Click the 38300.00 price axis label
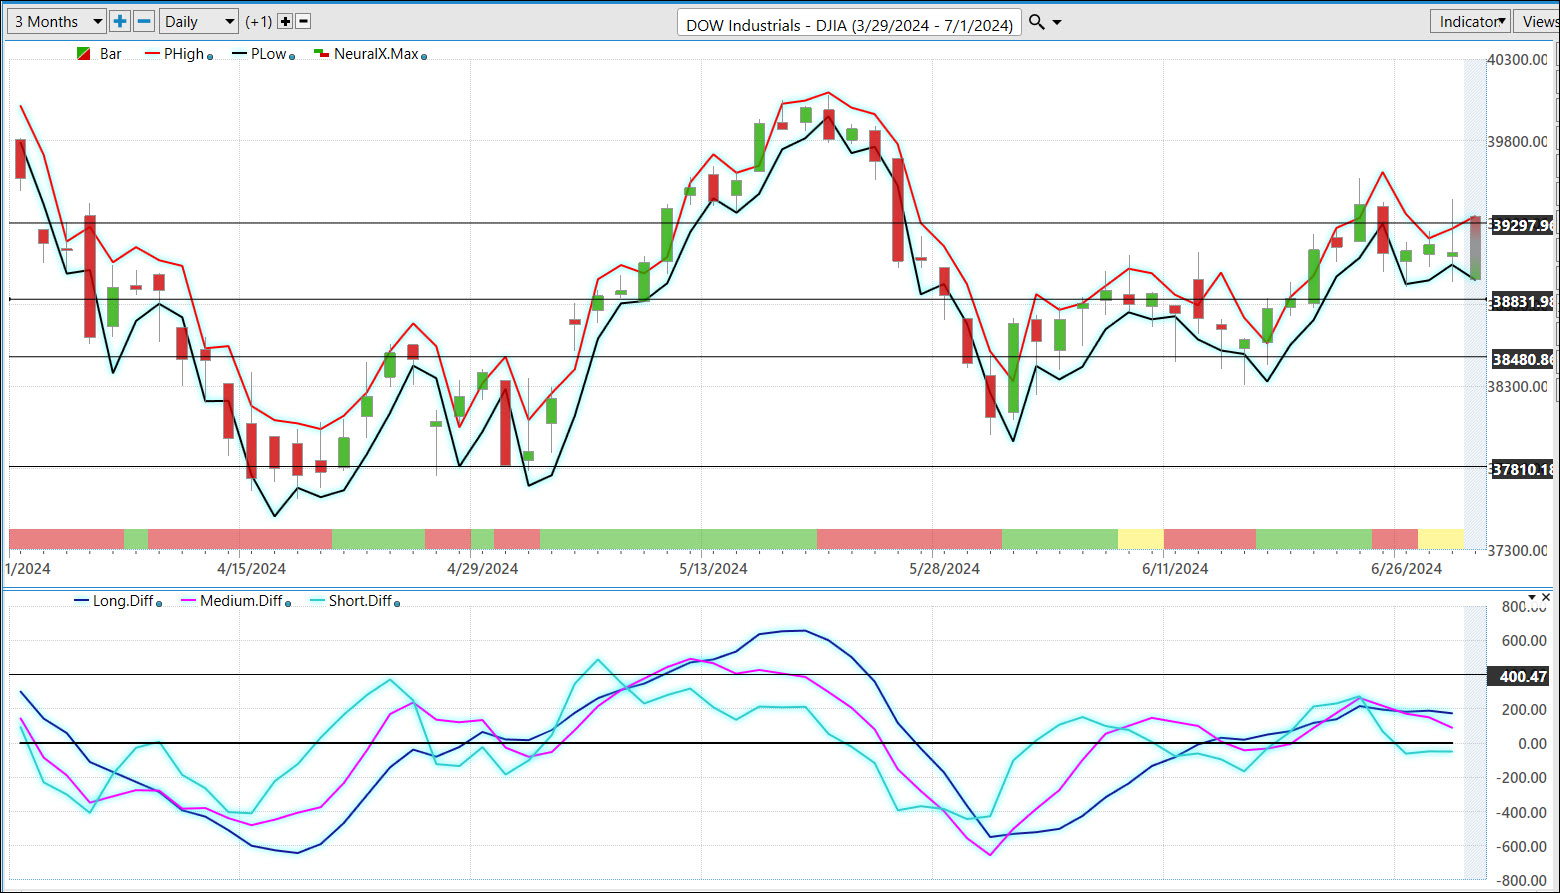Viewport: 1560px width, 893px height. coord(1518,387)
